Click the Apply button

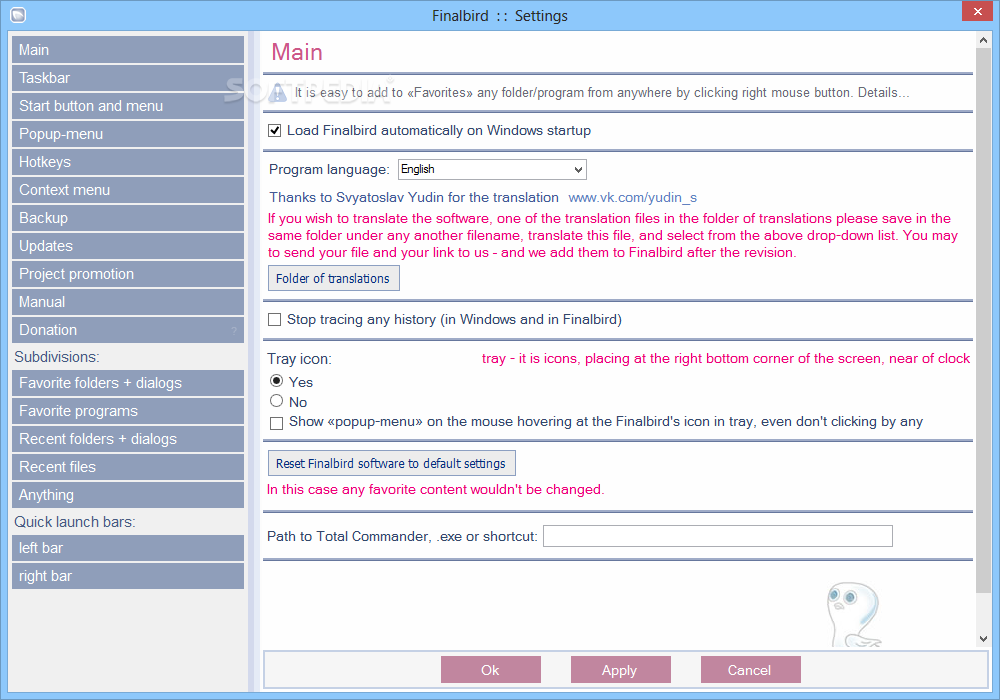pyautogui.click(x=620, y=670)
